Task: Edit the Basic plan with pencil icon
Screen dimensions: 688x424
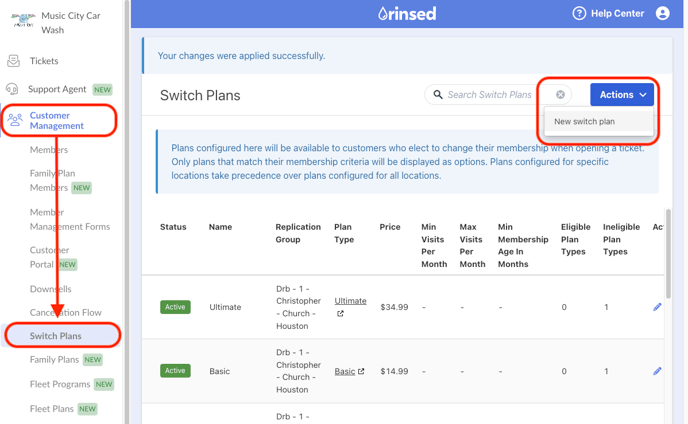Action: [657, 371]
